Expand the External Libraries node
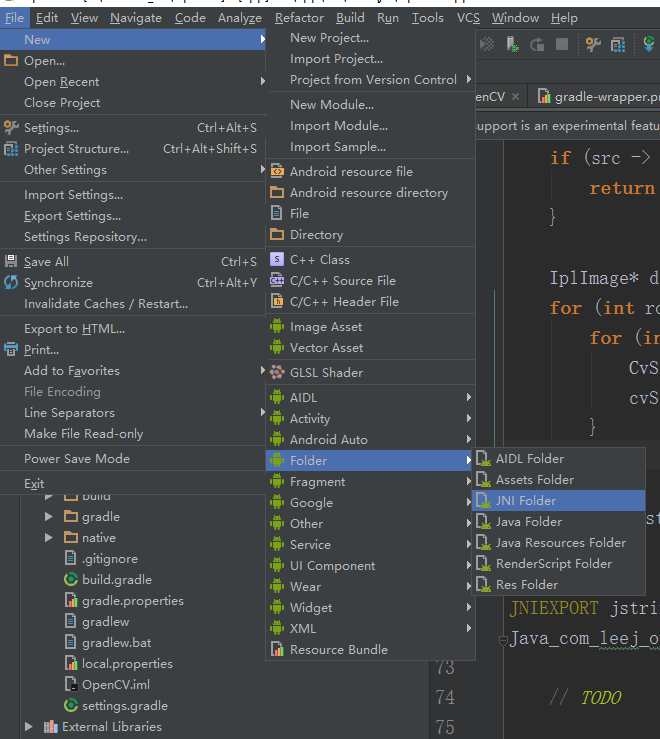Image resolution: width=660 pixels, height=739 pixels. (29, 727)
